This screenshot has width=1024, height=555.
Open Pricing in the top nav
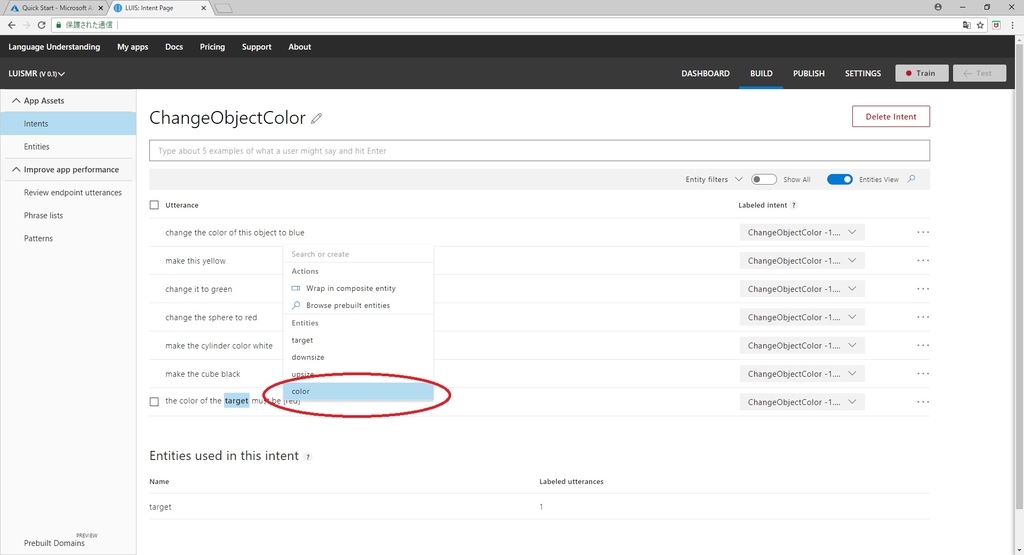212,47
